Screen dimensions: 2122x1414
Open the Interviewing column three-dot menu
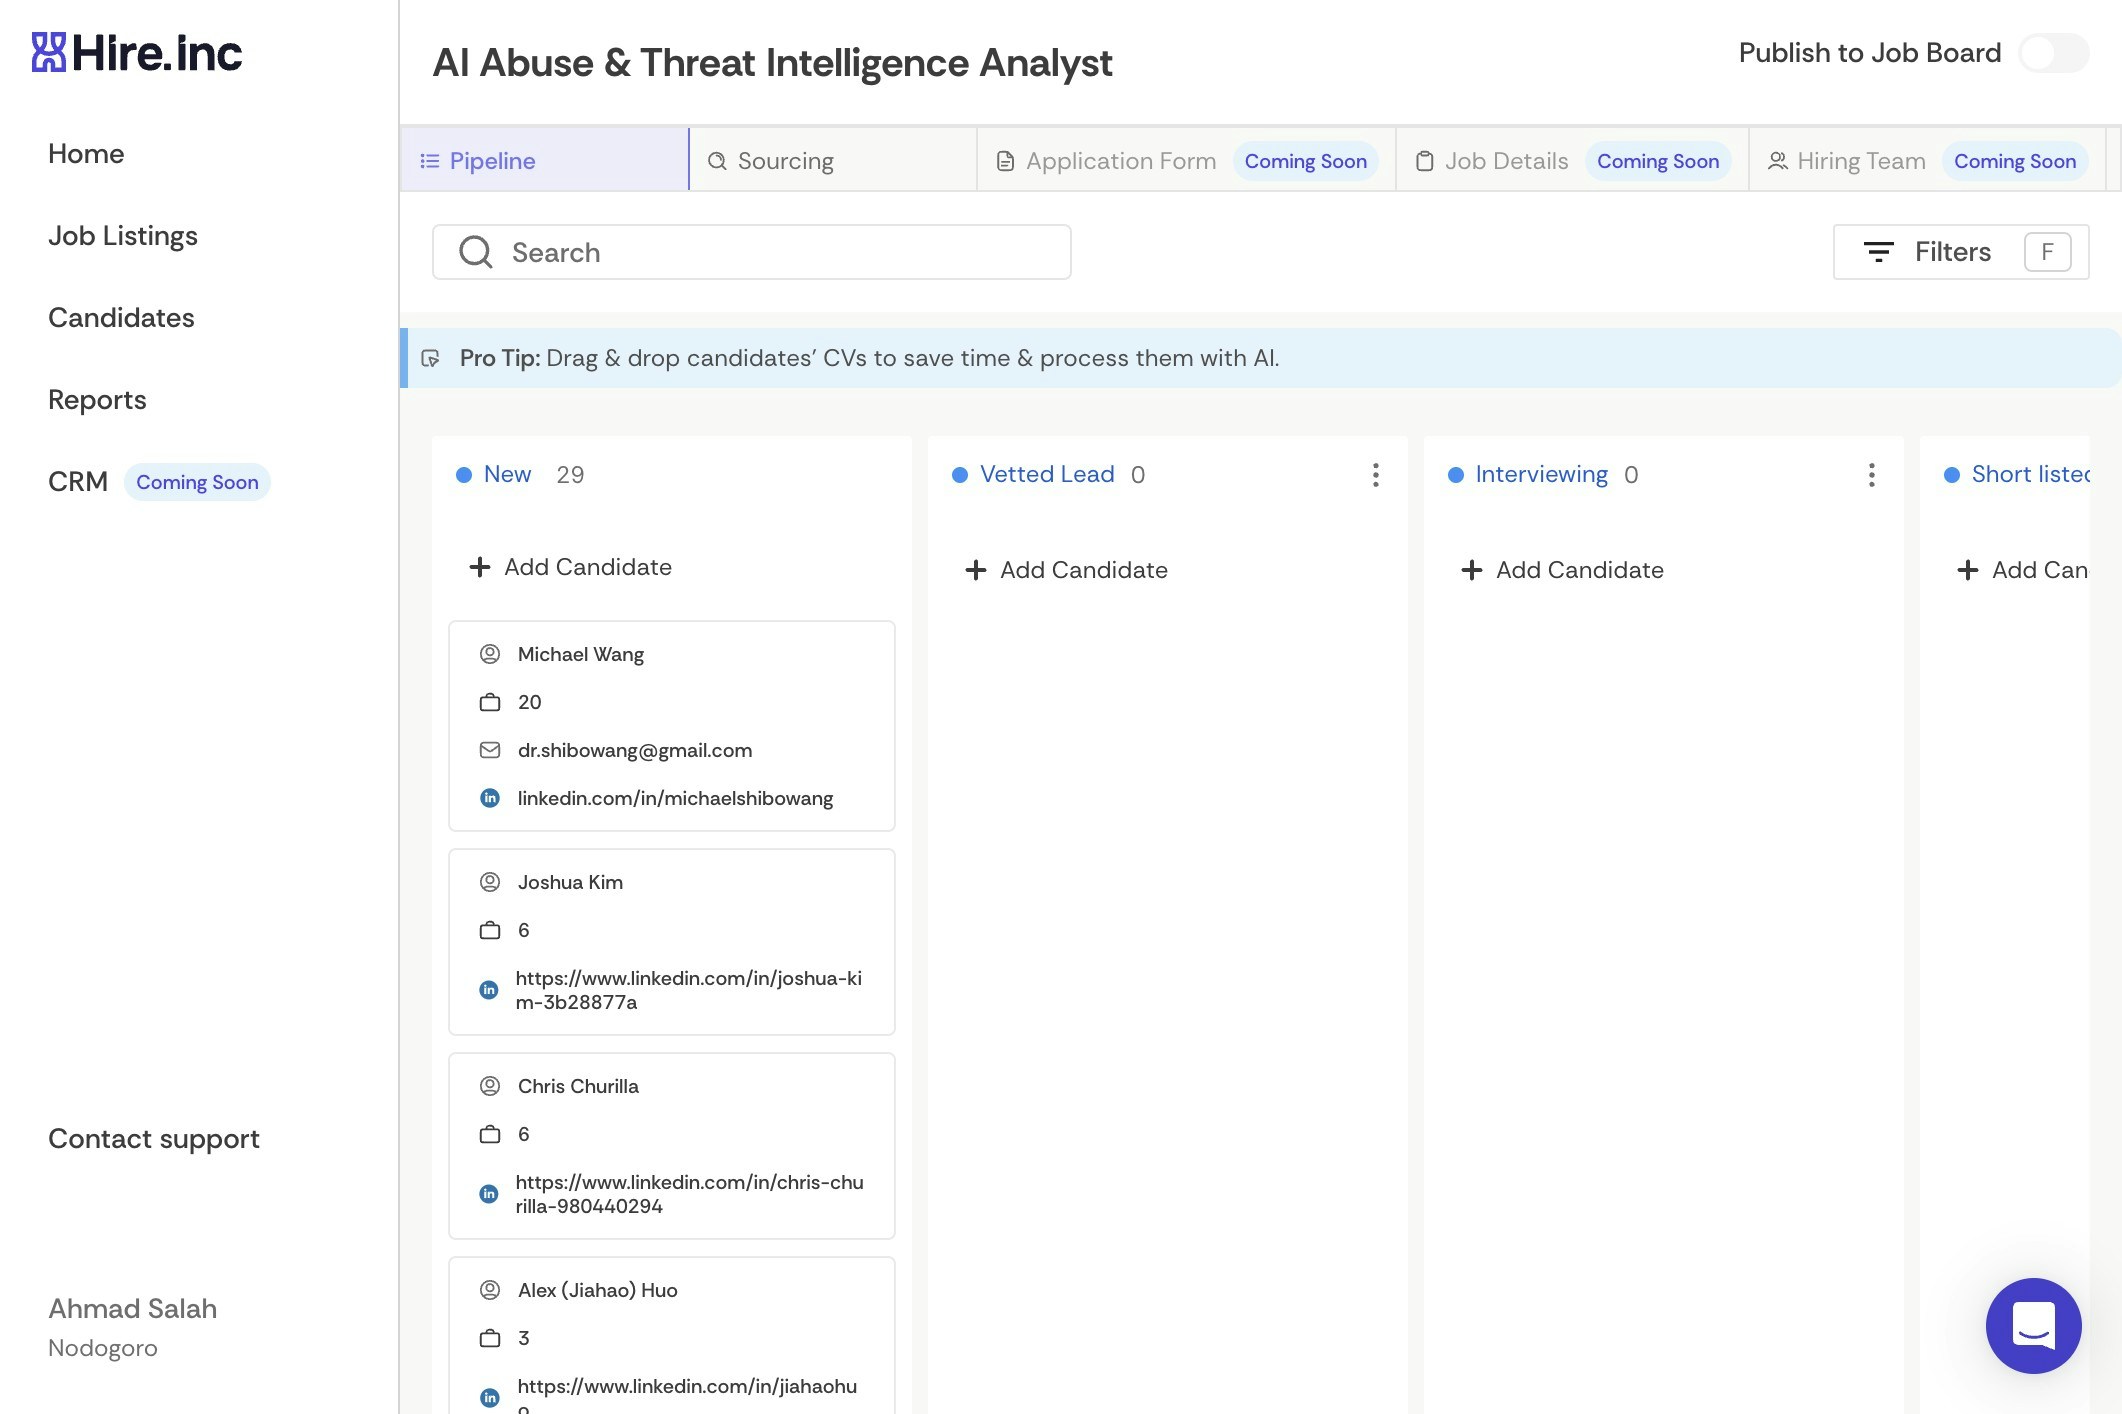click(1871, 475)
